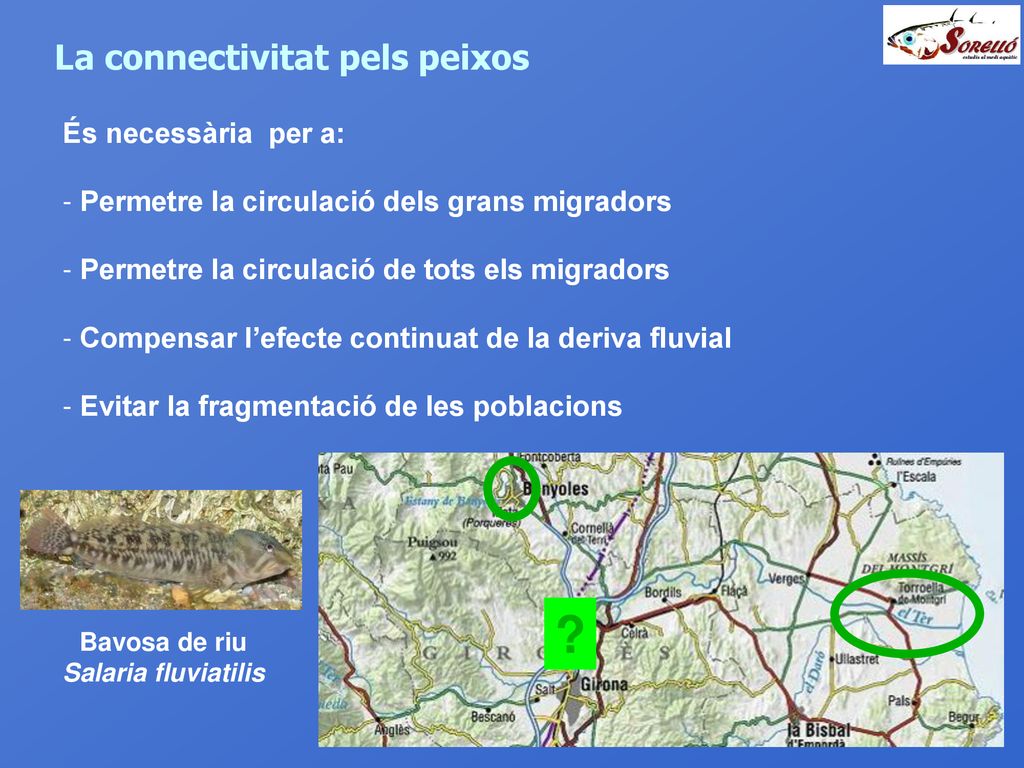Click the "Puigsou 992" peak label

(432, 549)
